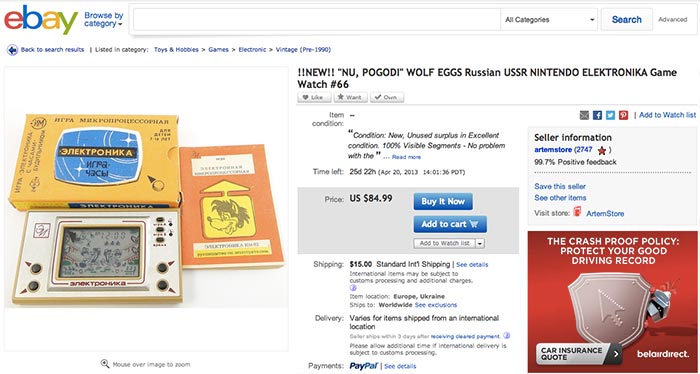Share the listing on Twitter
Screen dimensions: 700x374
610,115
